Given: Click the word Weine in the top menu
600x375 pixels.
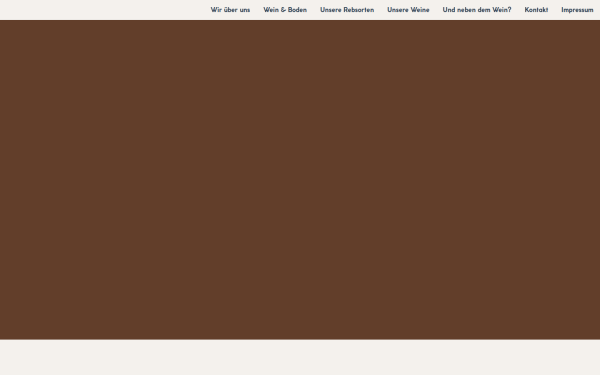Looking at the screenshot, I should (x=419, y=10).
